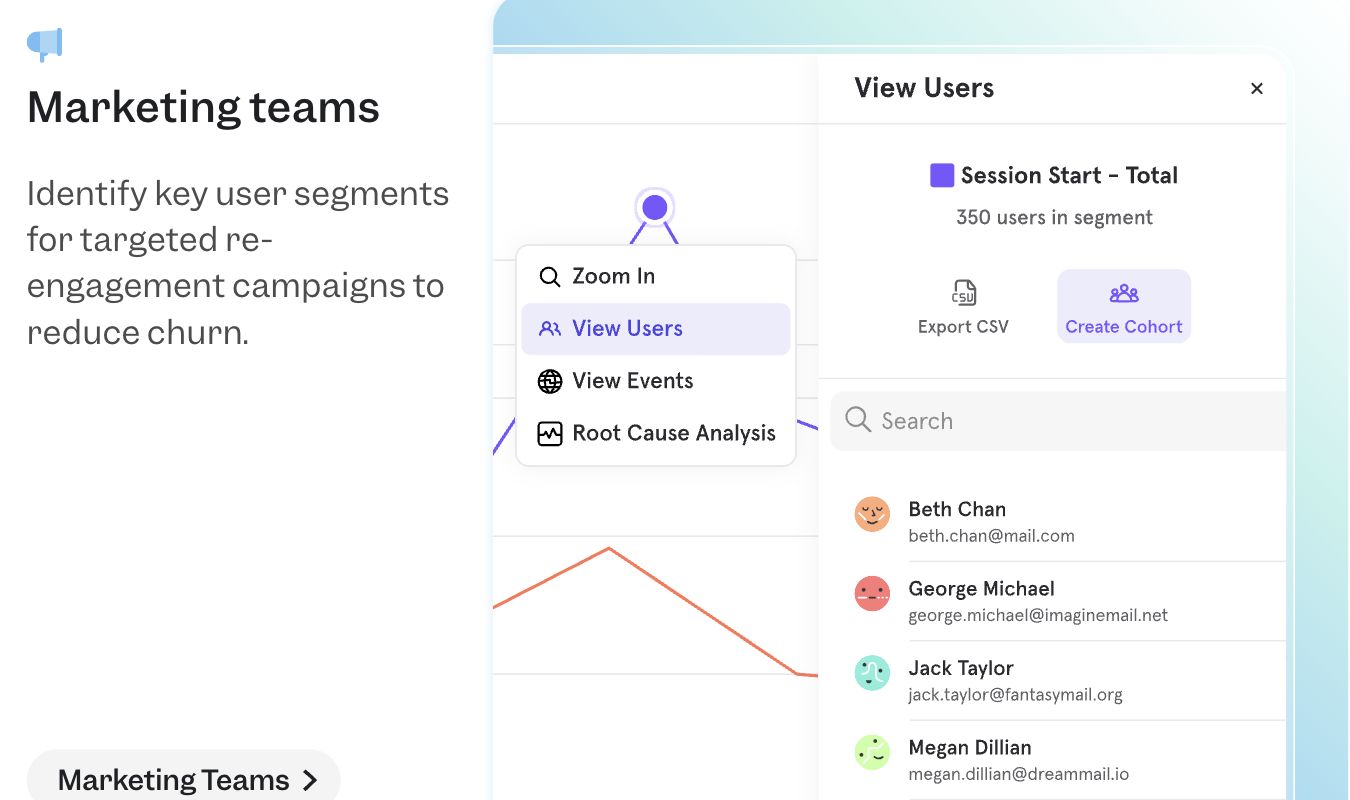
Task: Click George Michael's avatar
Action: 872,593
